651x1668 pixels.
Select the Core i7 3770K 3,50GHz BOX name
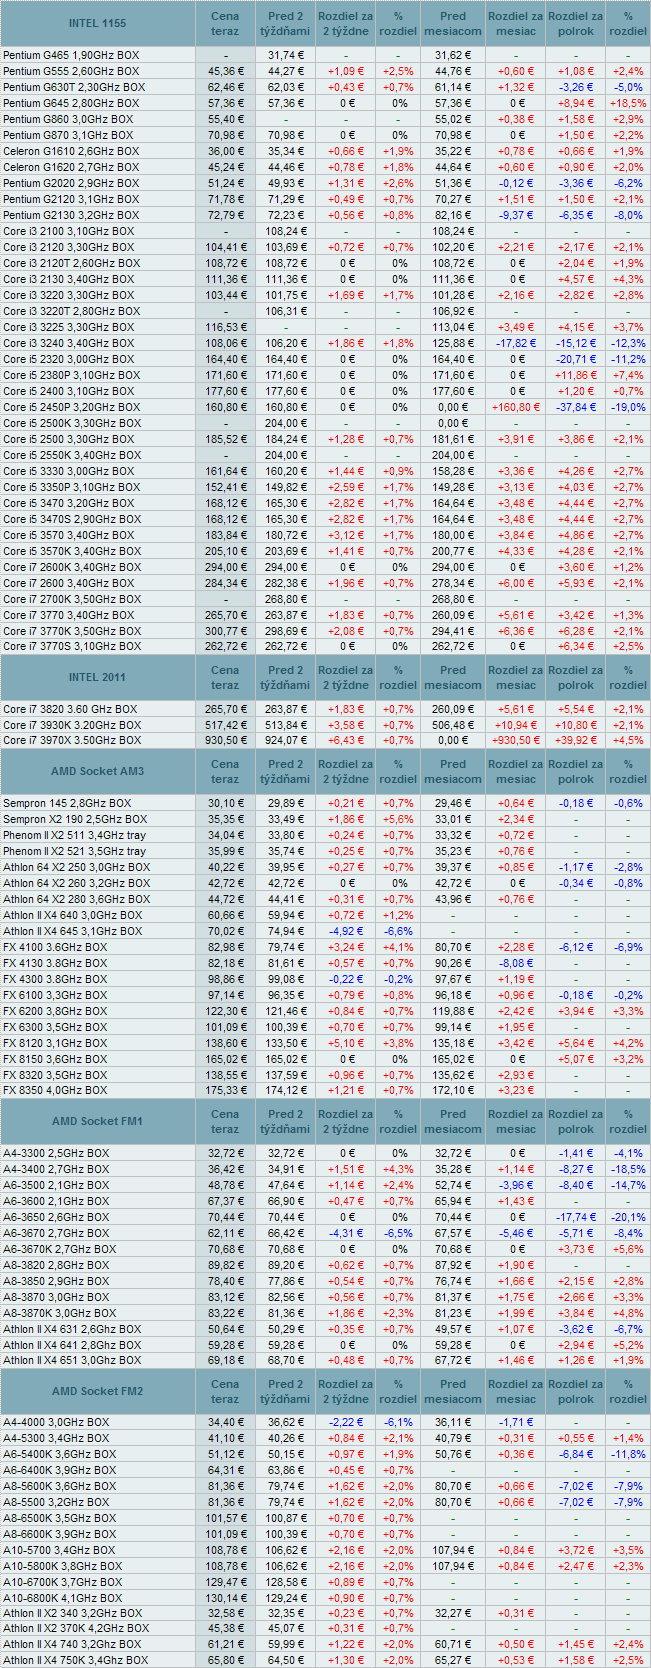point(72,631)
